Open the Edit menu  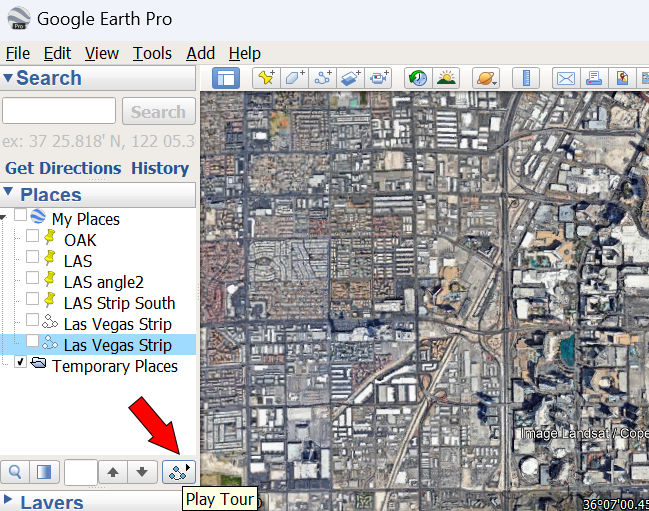(58, 53)
